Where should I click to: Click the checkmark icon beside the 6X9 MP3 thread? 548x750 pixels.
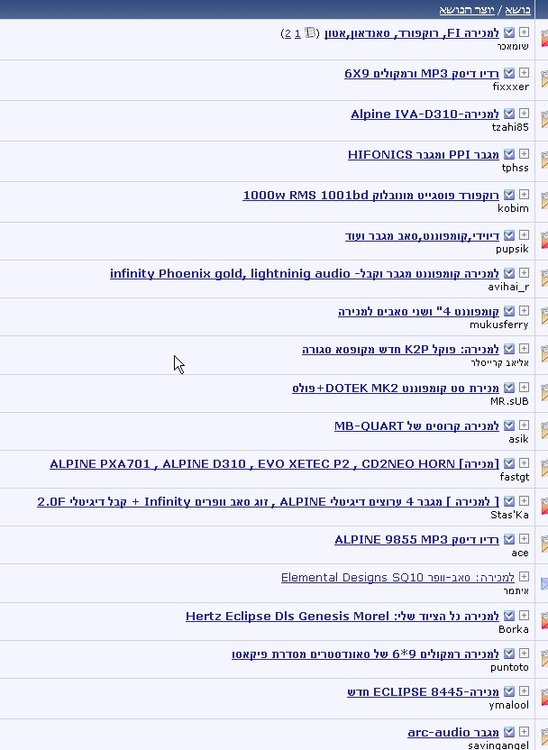[x=509, y=73]
